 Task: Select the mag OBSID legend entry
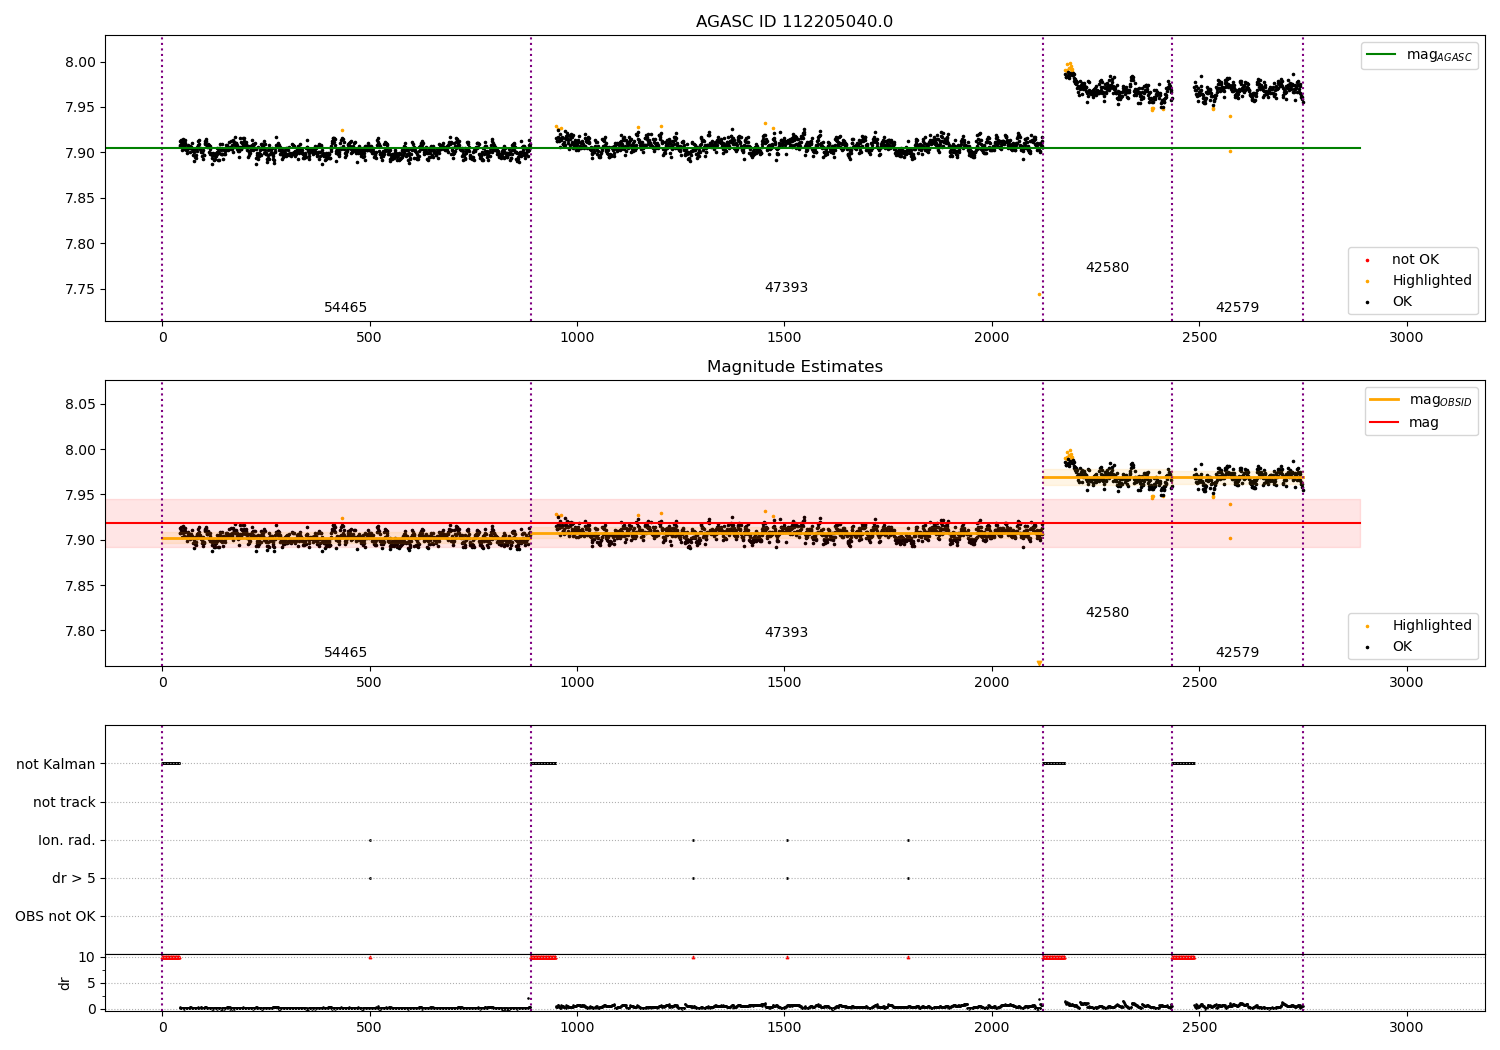coord(1420,400)
